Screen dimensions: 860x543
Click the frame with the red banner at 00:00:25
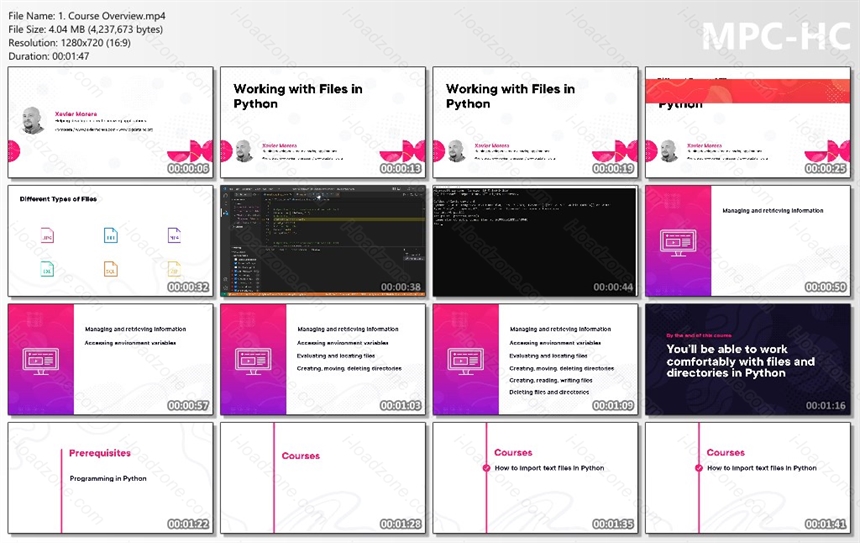(x=748, y=122)
